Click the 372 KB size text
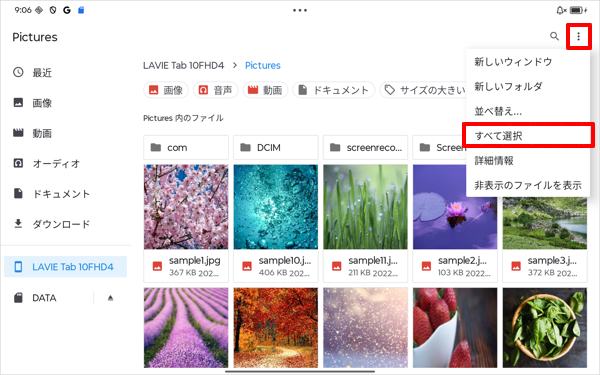Image resolution: width=600 pixels, height=375 pixels. 542,273
